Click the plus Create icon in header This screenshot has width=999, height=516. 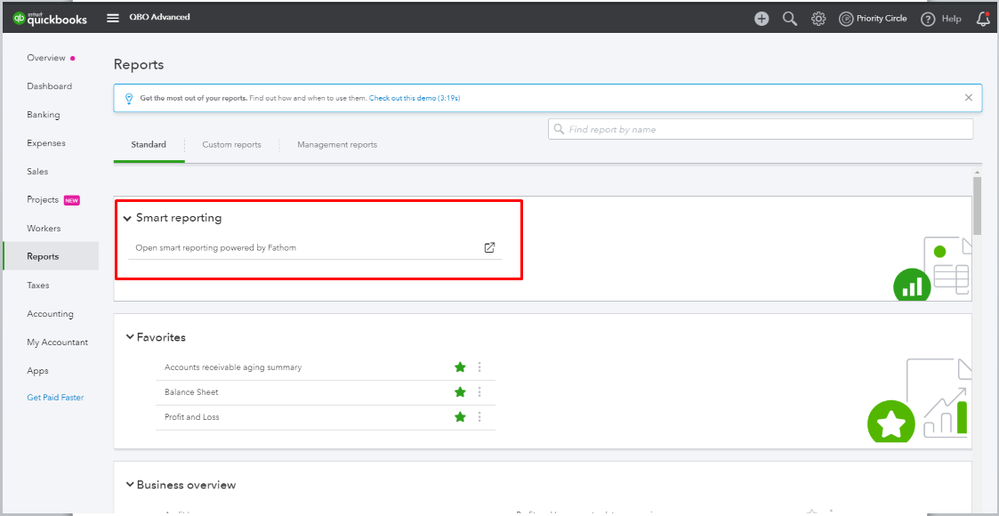[x=762, y=18]
